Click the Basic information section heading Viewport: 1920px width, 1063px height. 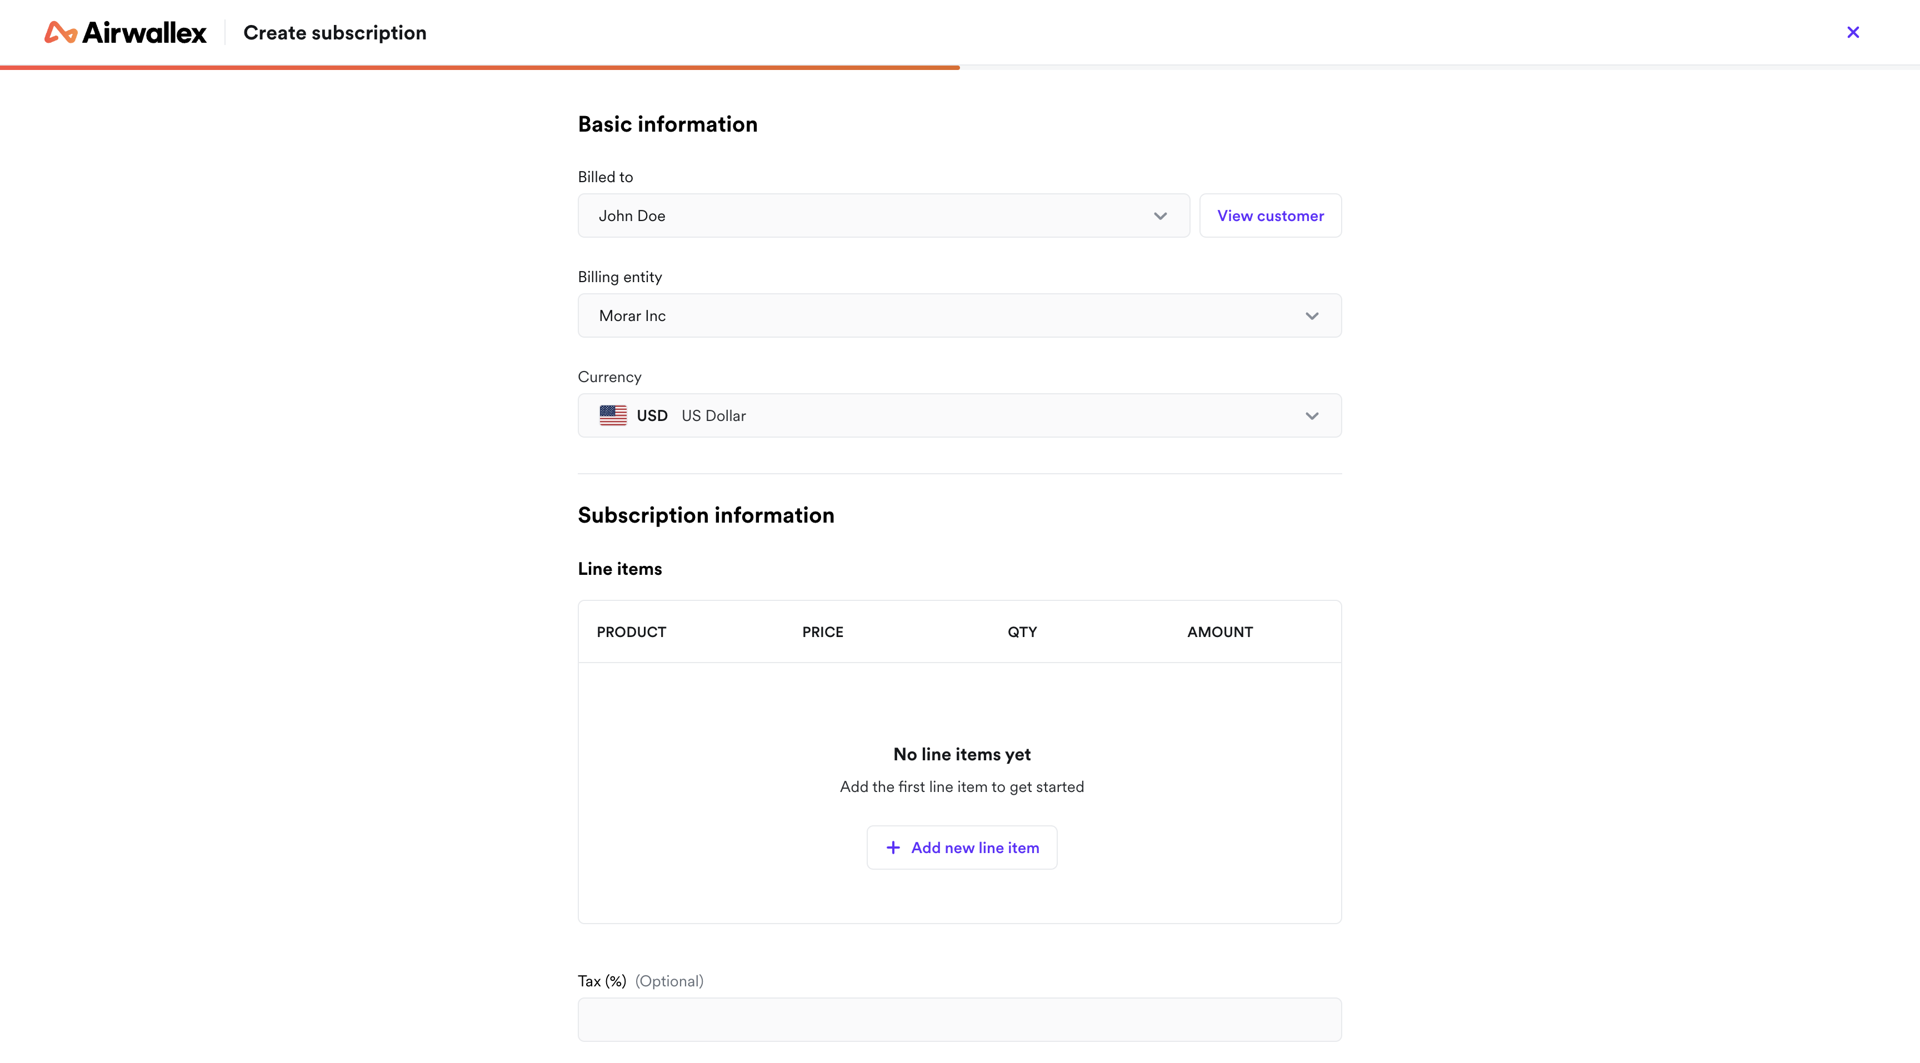coord(667,123)
